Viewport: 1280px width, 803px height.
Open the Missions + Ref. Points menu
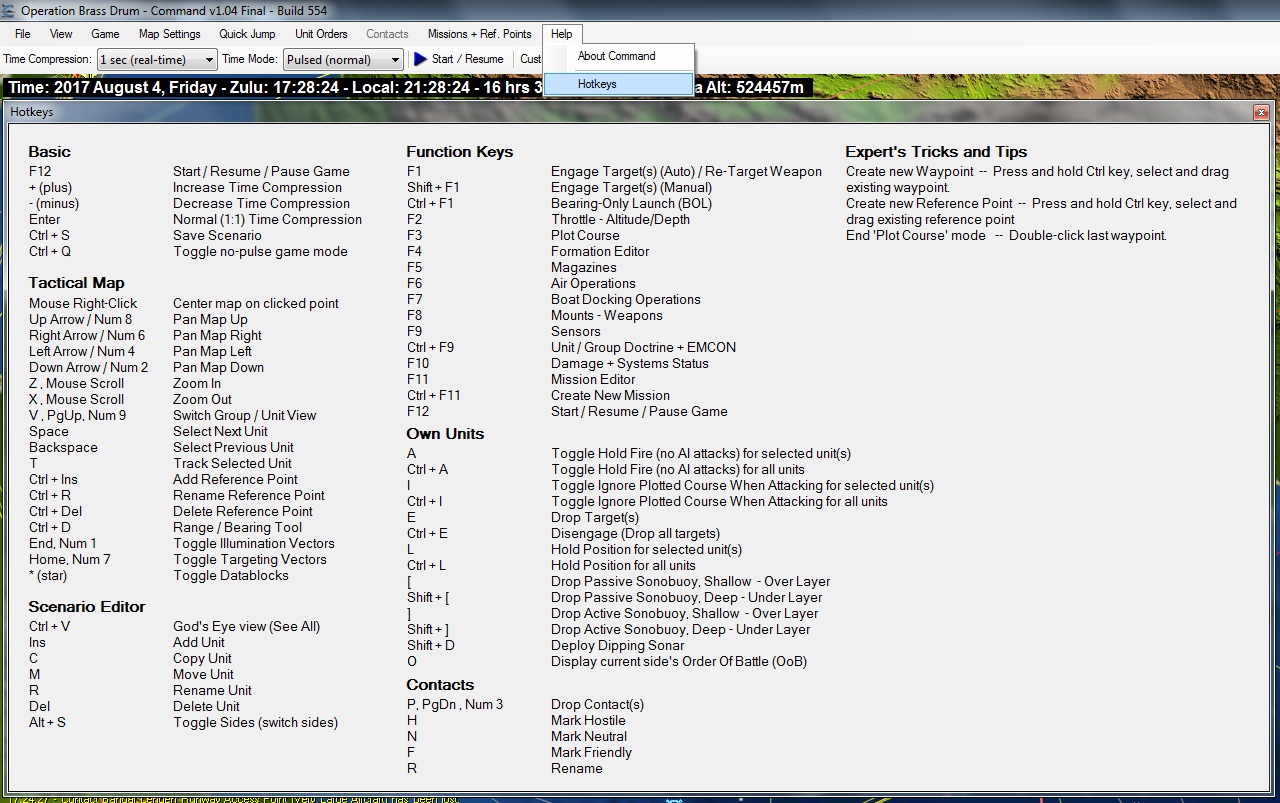coord(480,34)
